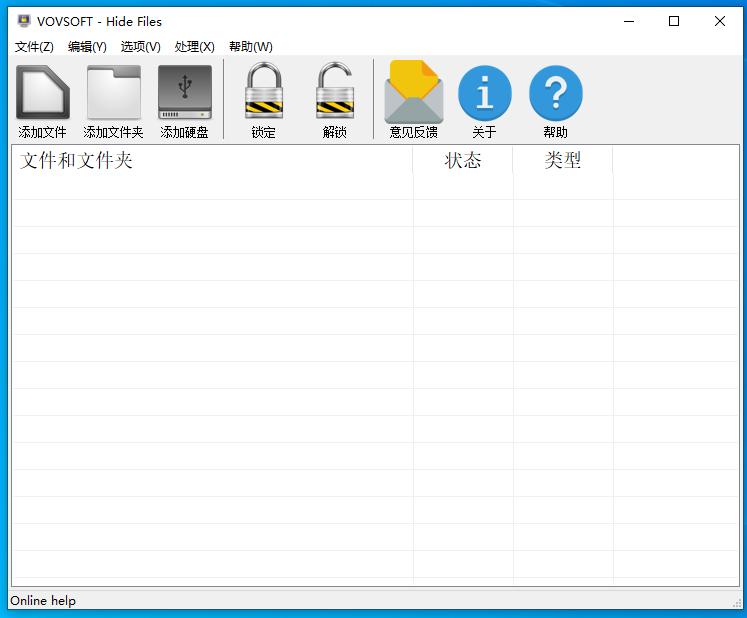Screen dimensions: 747x618
Task: Click the 添加文件夹 (Add Folder) icon
Action: (113, 93)
